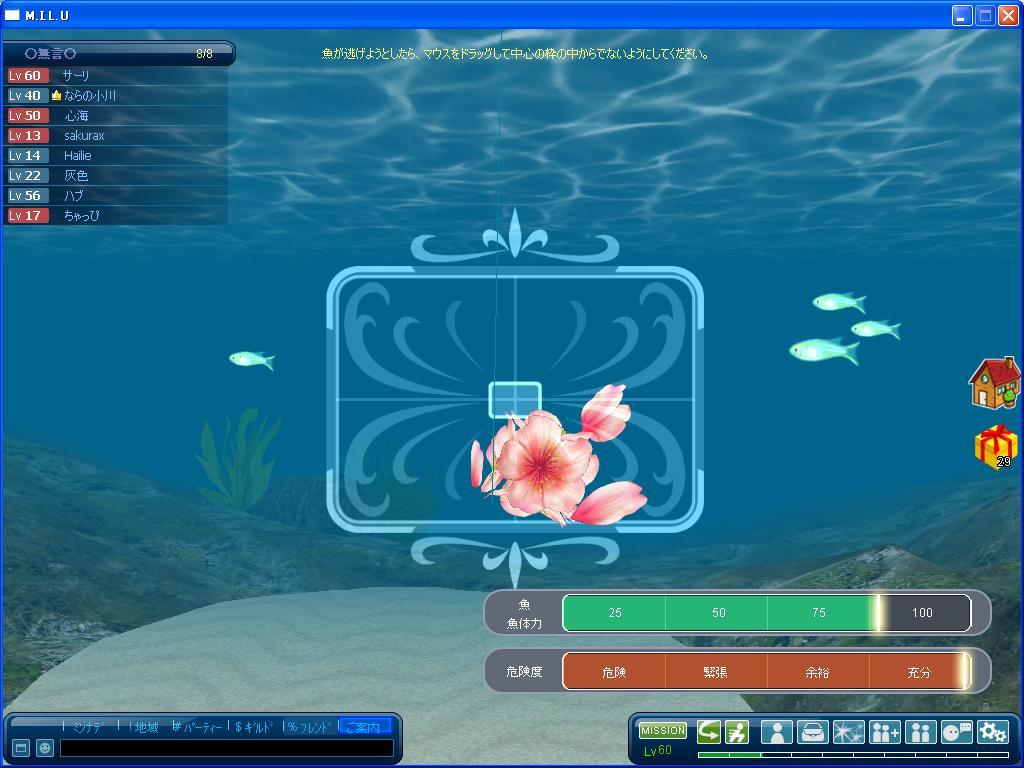This screenshot has width=1024, height=768.
Task: Click the green running figure icon
Action: coord(737,732)
